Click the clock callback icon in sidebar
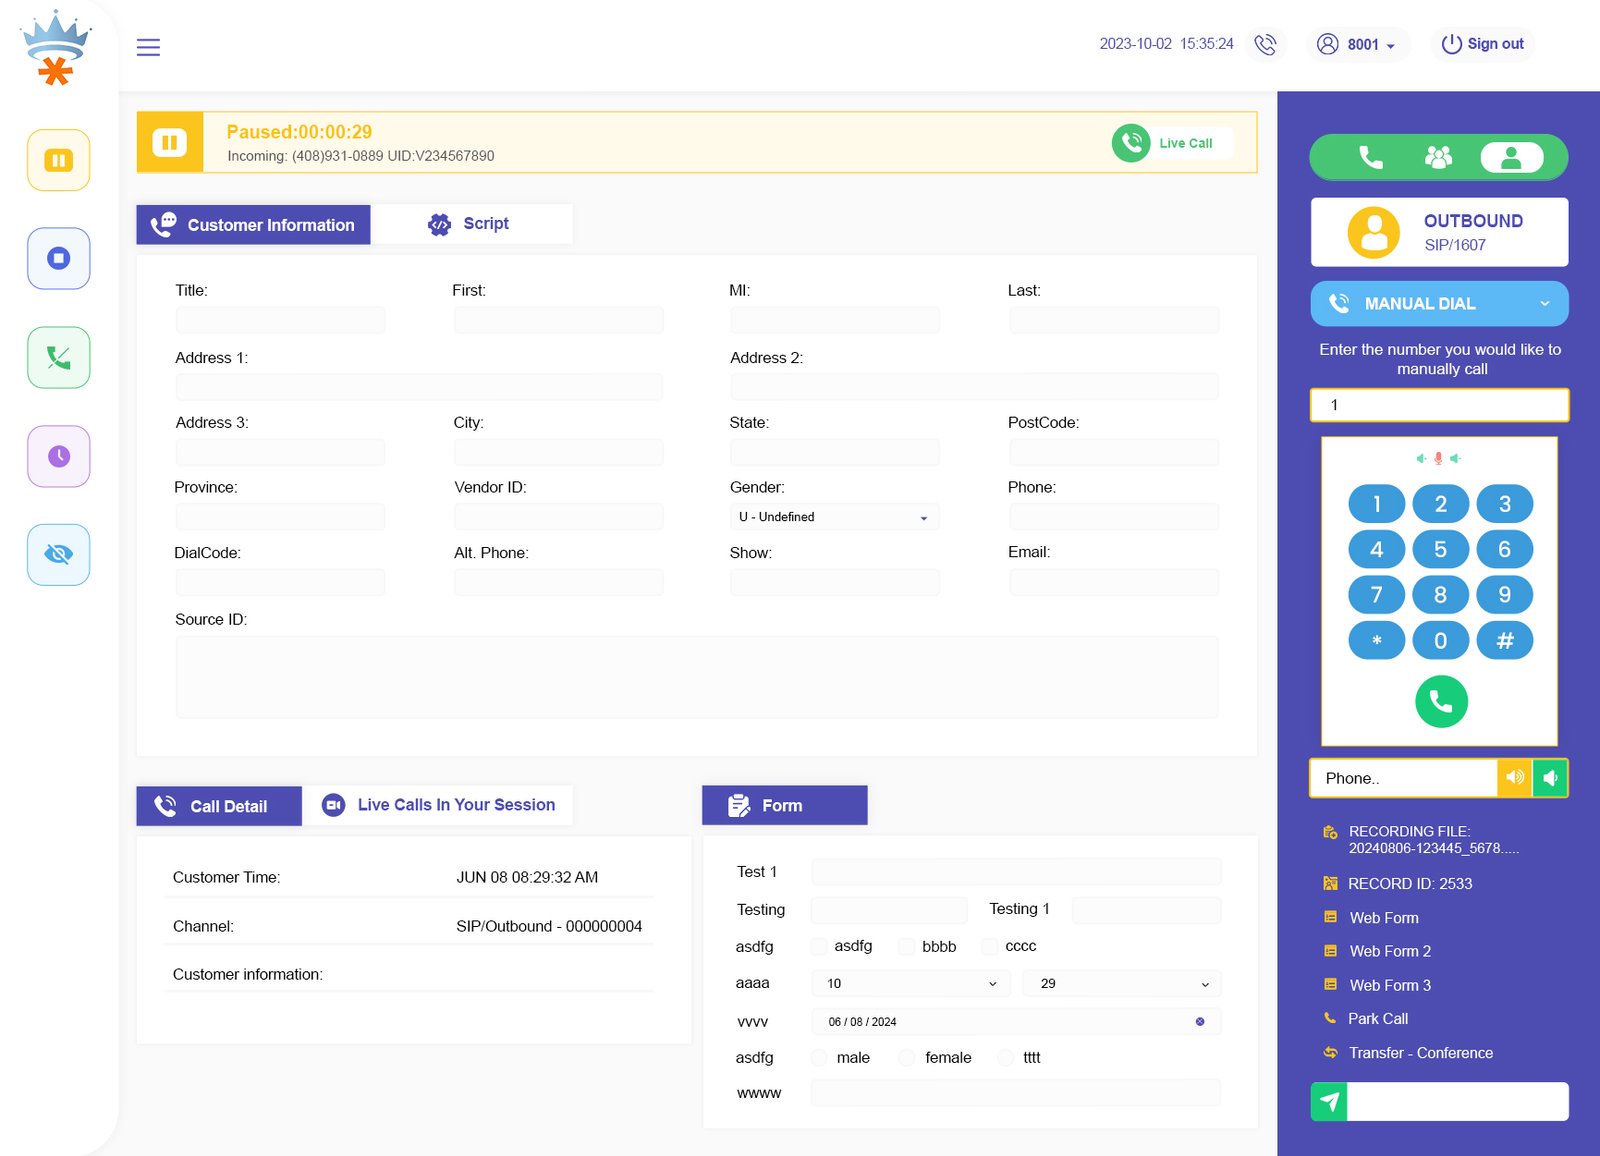Viewport: 1600px width, 1156px height. (x=58, y=456)
